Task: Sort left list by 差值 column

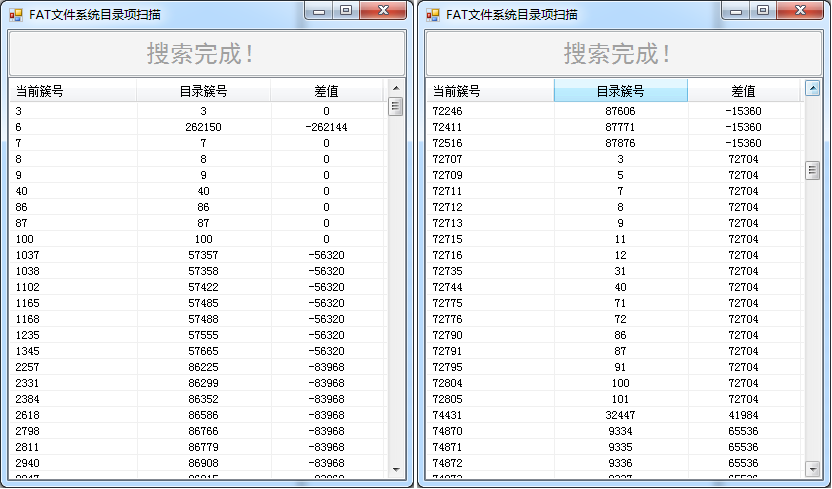Action: point(326,91)
